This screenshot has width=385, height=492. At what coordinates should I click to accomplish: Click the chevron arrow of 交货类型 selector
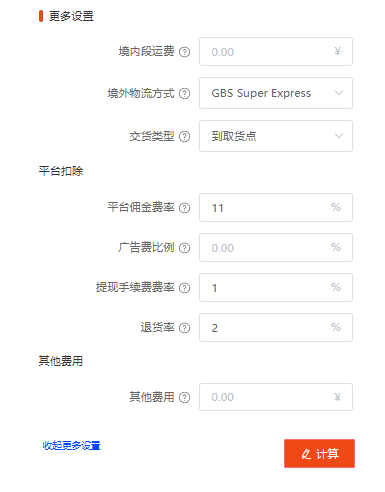(x=339, y=136)
